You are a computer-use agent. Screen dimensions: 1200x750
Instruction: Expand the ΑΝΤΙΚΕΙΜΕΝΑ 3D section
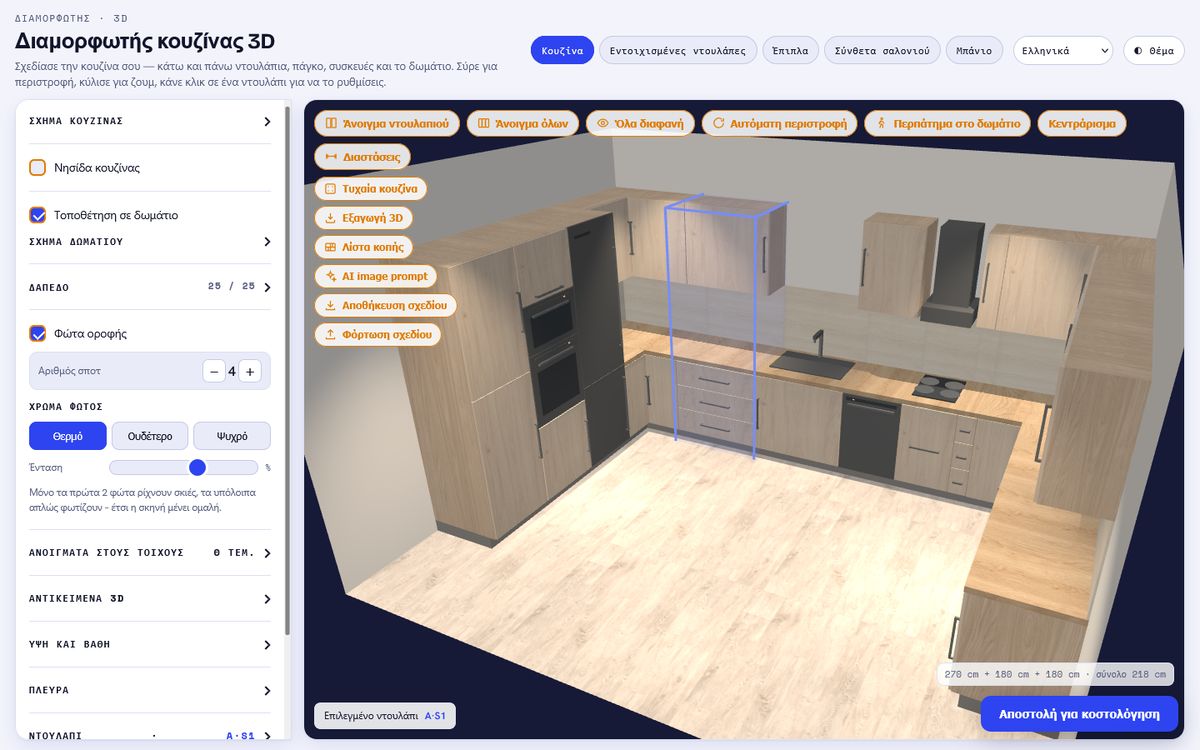tap(150, 599)
